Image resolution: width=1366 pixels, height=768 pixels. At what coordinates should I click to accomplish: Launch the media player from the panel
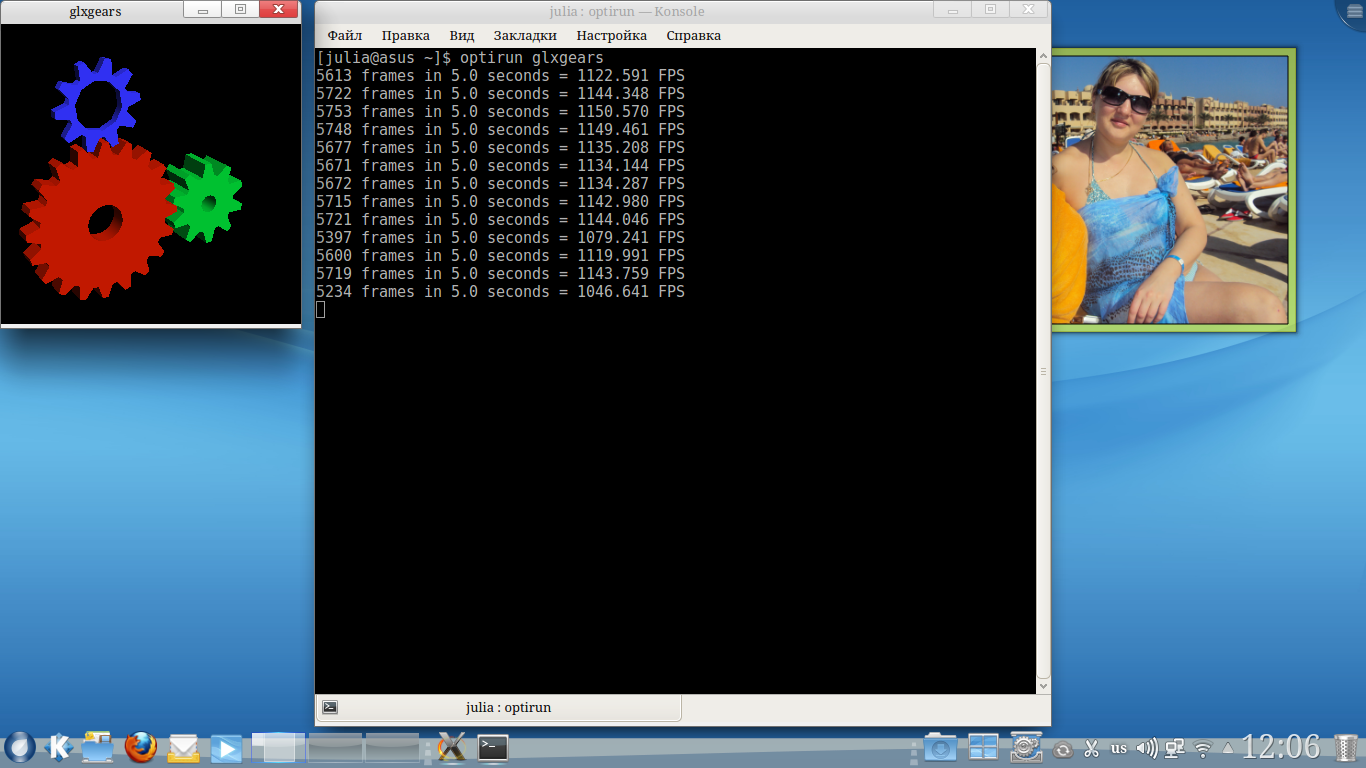(x=227, y=747)
